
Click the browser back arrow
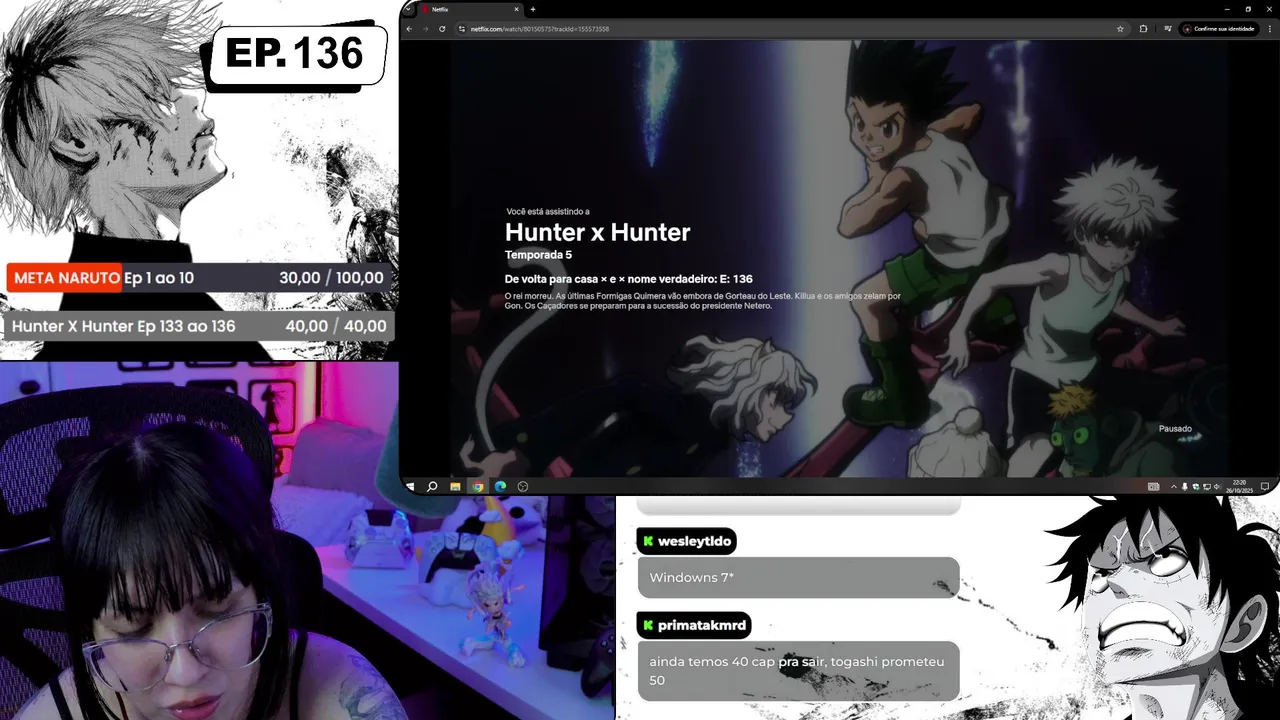coord(409,29)
